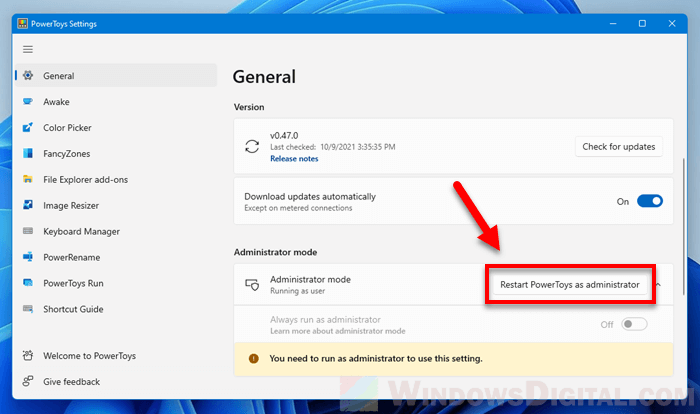The image size is (700, 414).
Task: Click the vertical scrollbar of settings pane
Action: tap(683, 226)
